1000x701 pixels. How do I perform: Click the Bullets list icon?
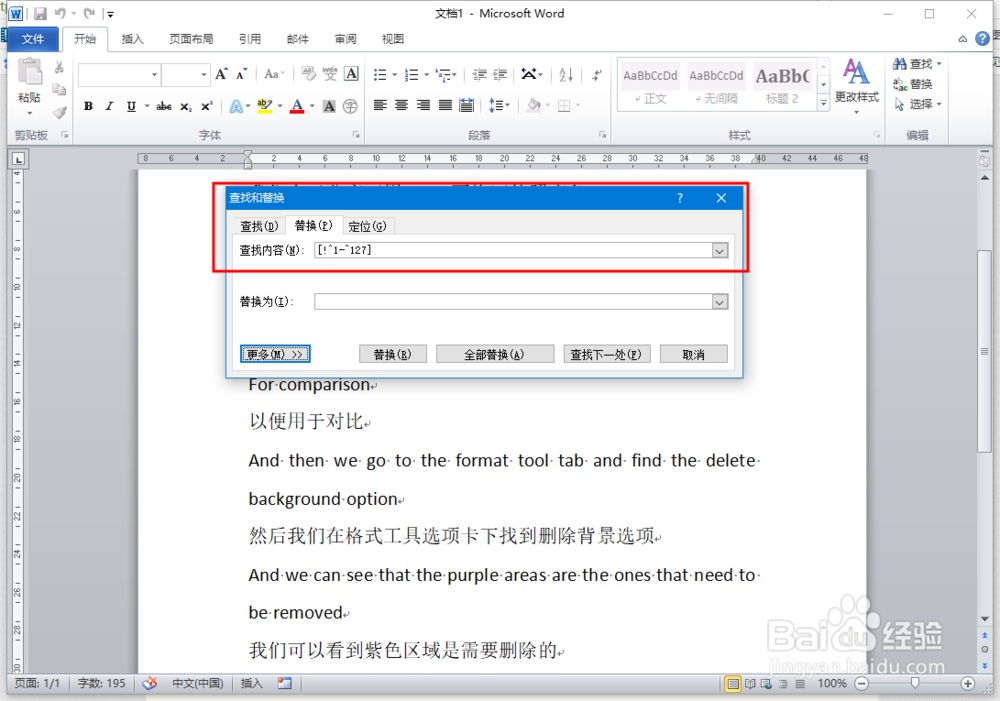point(380,75)
